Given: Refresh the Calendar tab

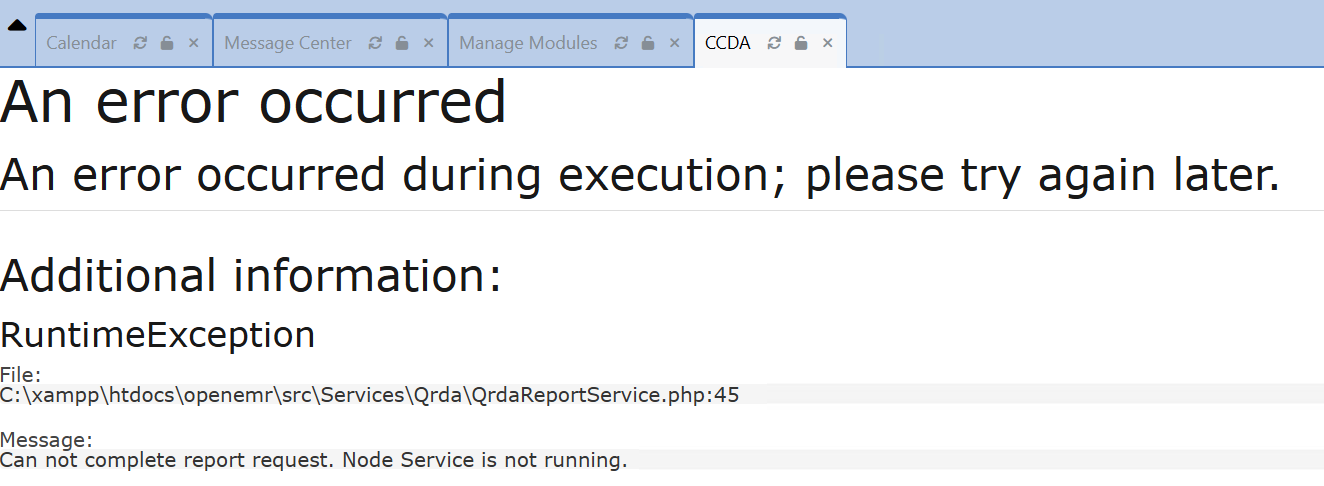Looking at the screenshot, I should point(140,43).
